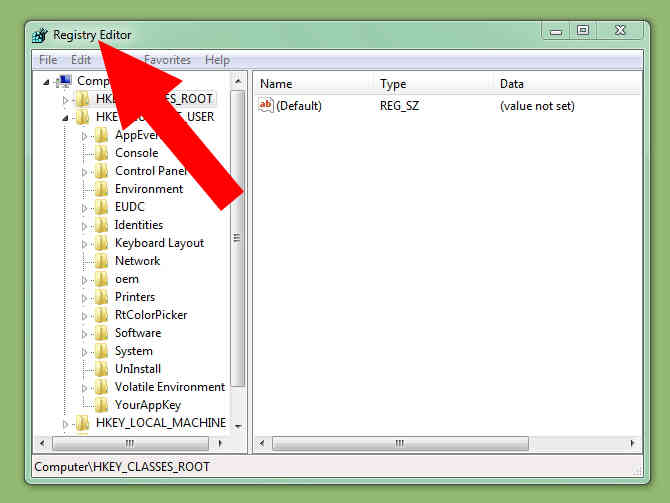This screenshot has width=670, height=503.
Task: Expand the Software key arrow
Action: coord(86,333)
